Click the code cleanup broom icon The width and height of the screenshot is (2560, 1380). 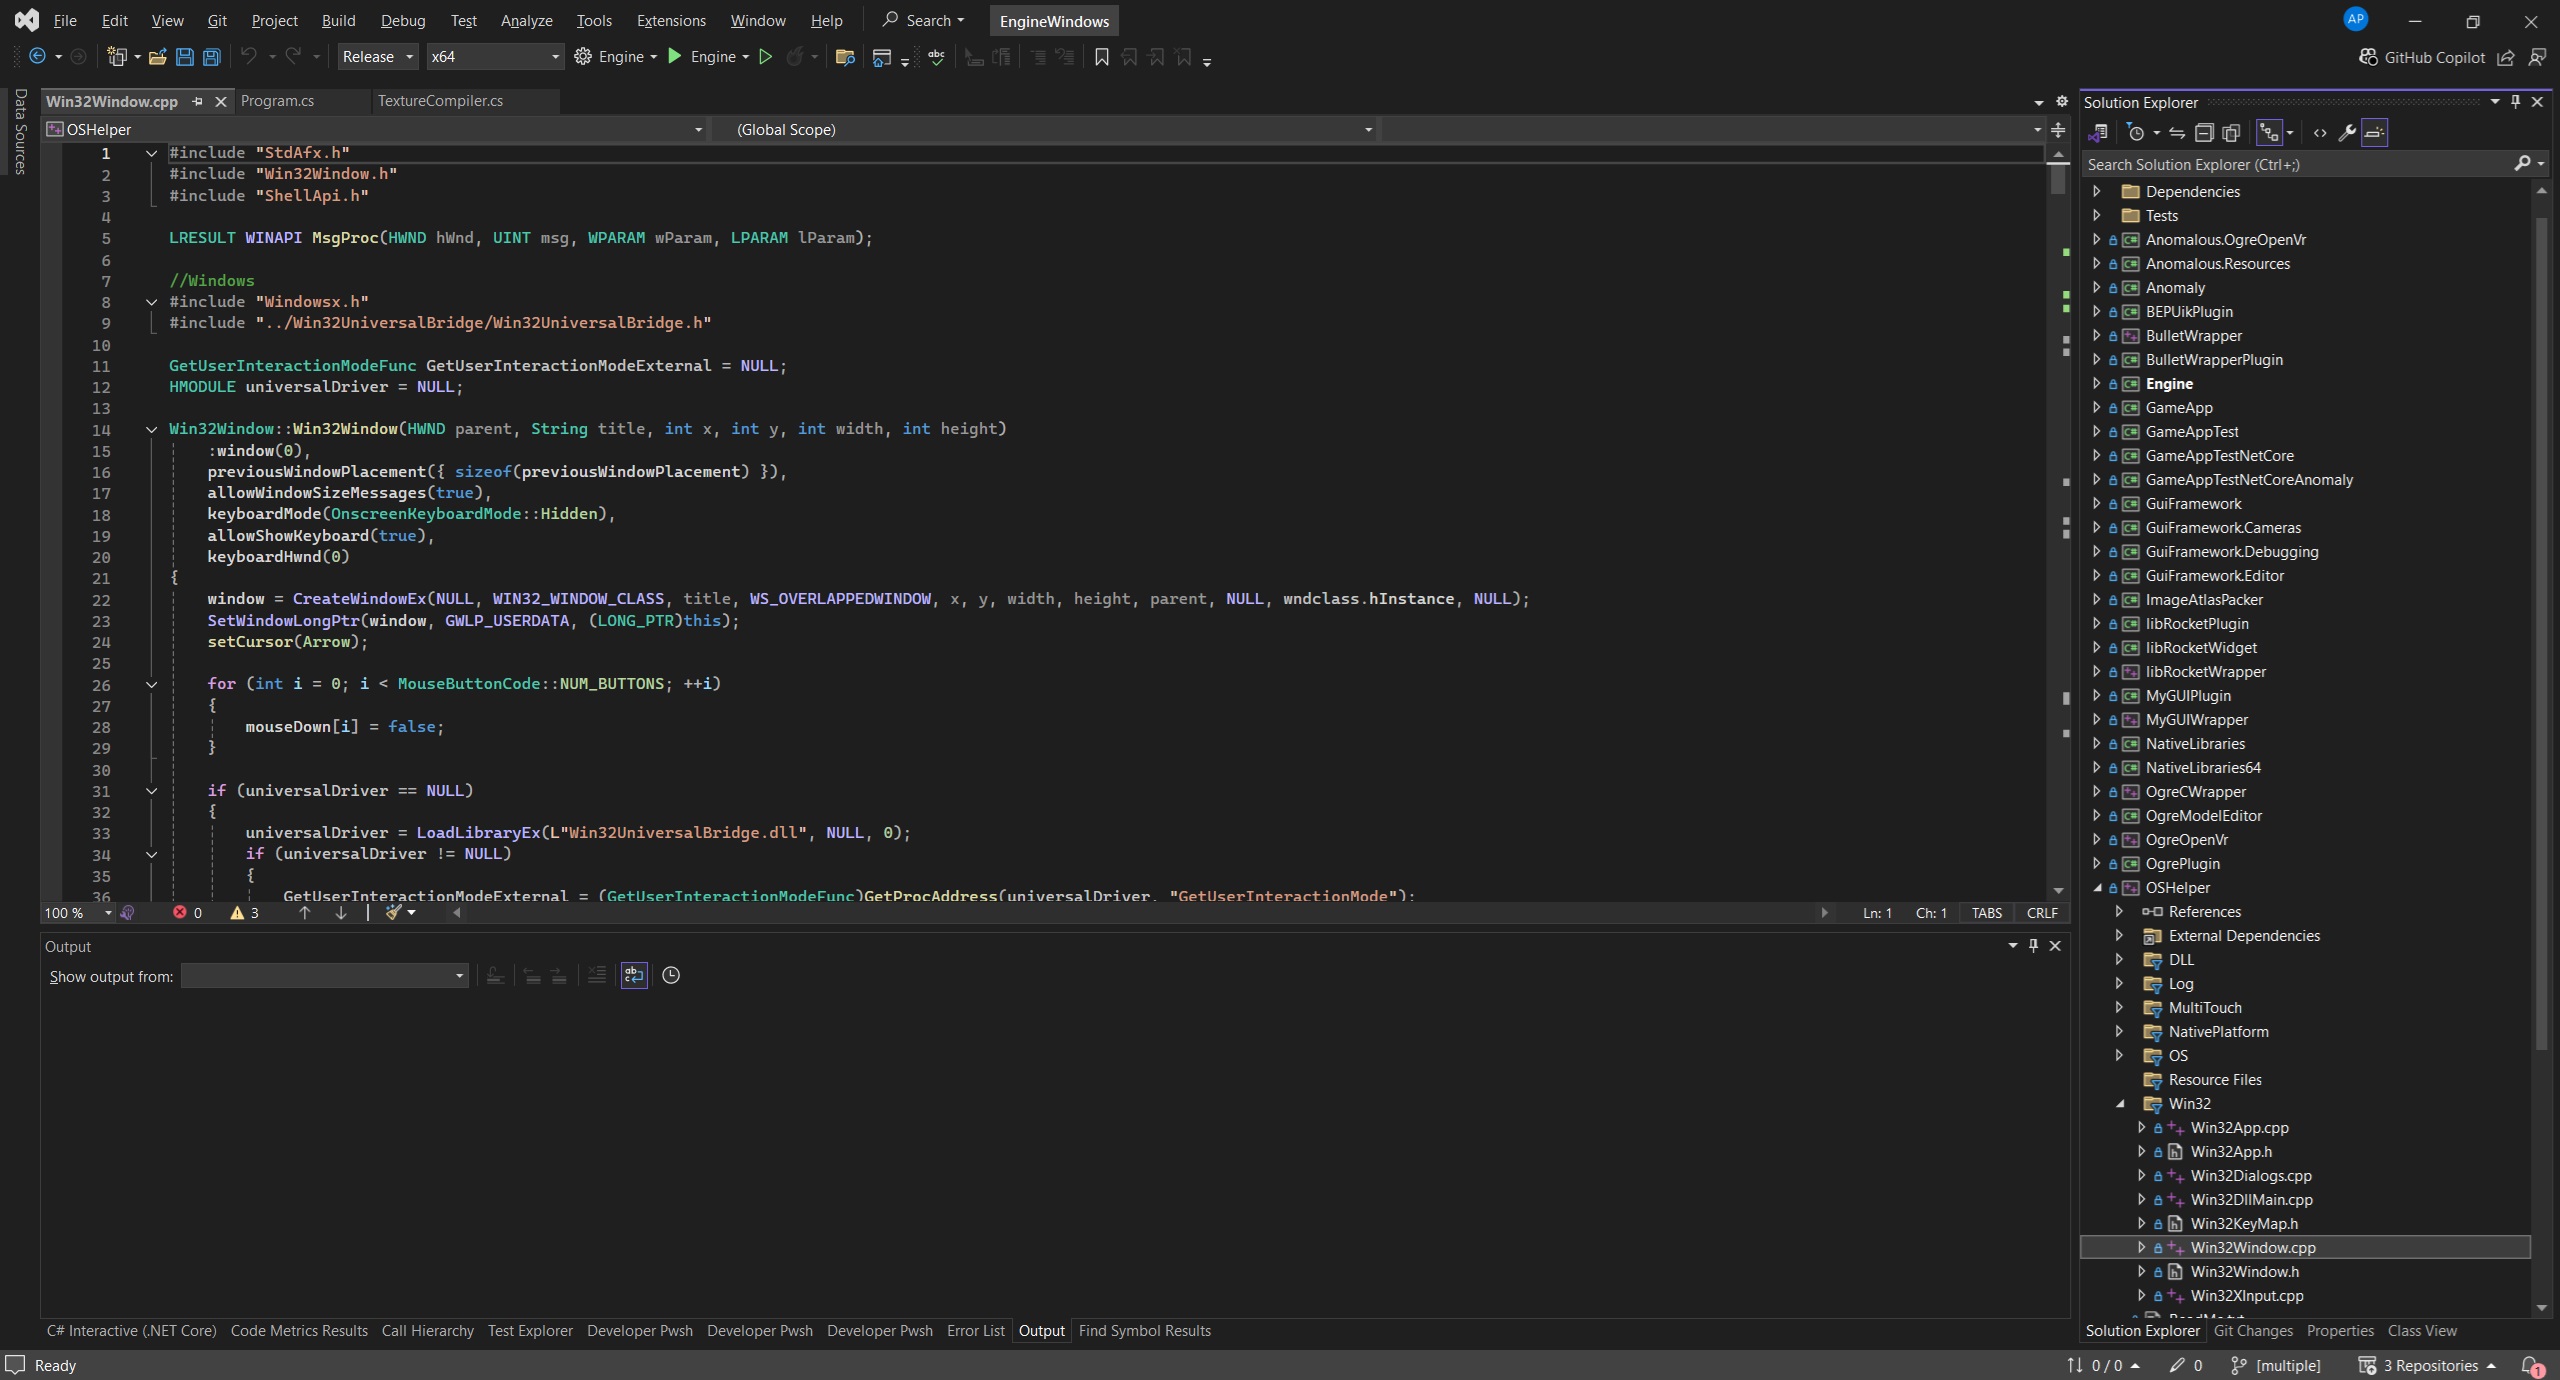(x=393, y=912)
